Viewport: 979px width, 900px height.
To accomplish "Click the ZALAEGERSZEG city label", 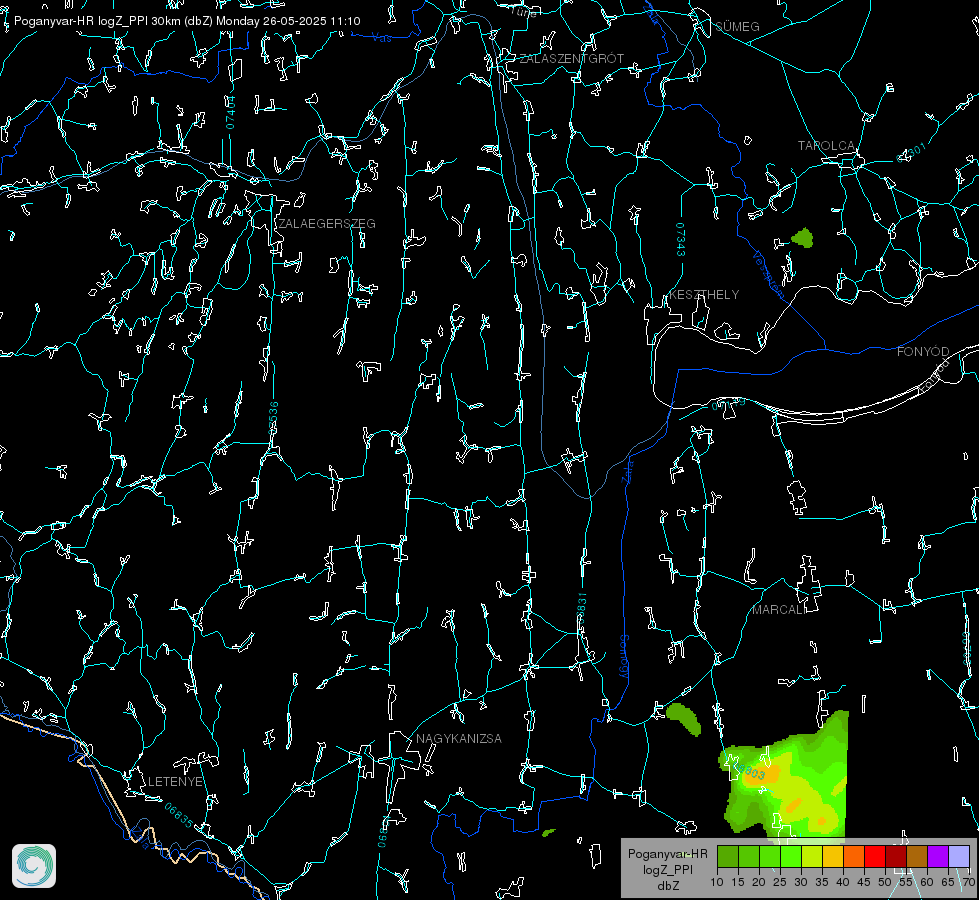I will [x=327, y=224].
